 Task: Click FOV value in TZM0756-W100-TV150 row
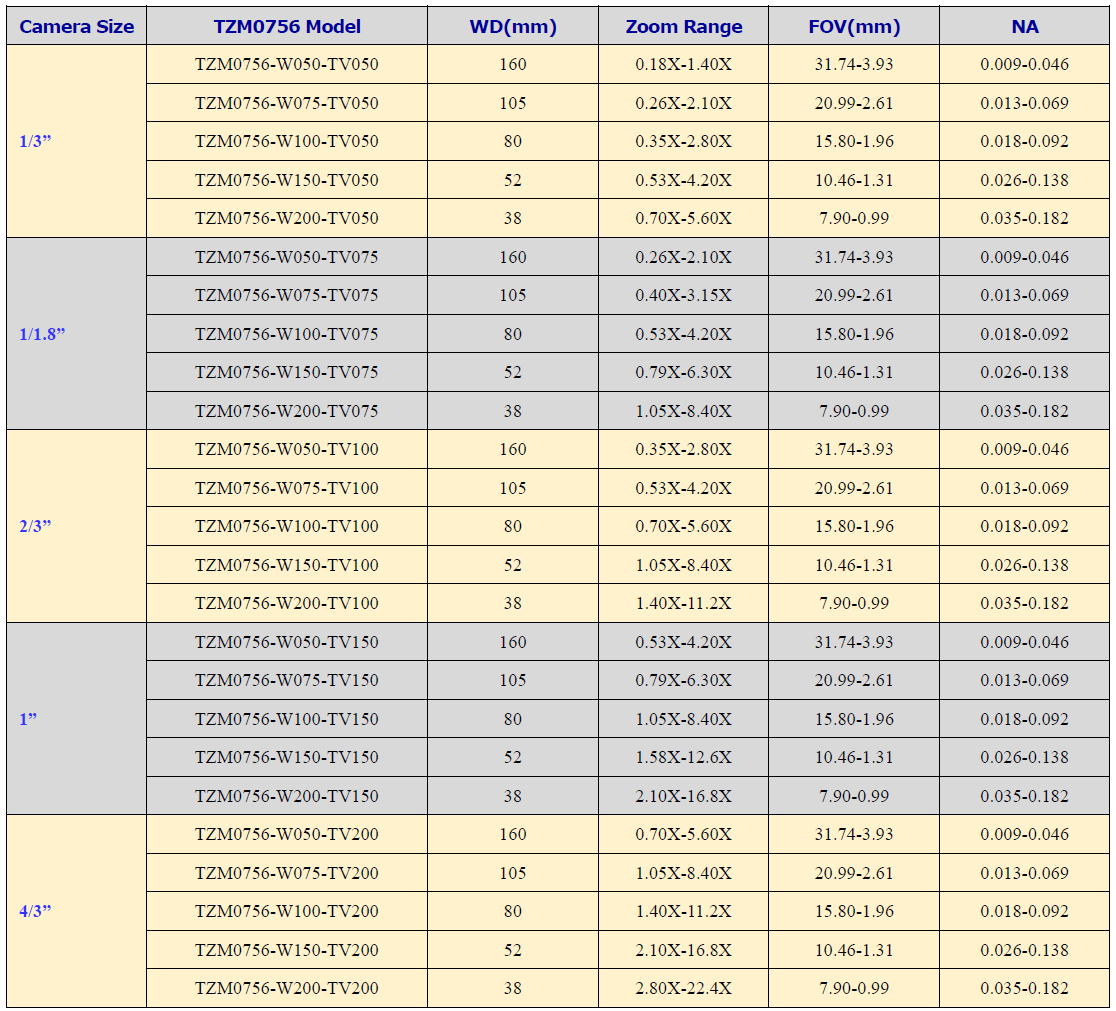854,719
